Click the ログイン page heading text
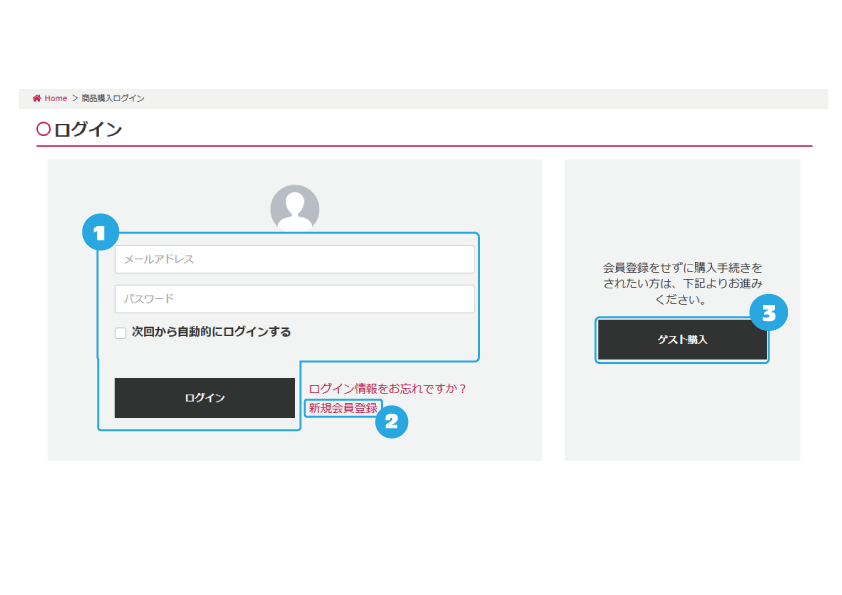The height and width of the screenshot is (595, 842). [88, 129]
